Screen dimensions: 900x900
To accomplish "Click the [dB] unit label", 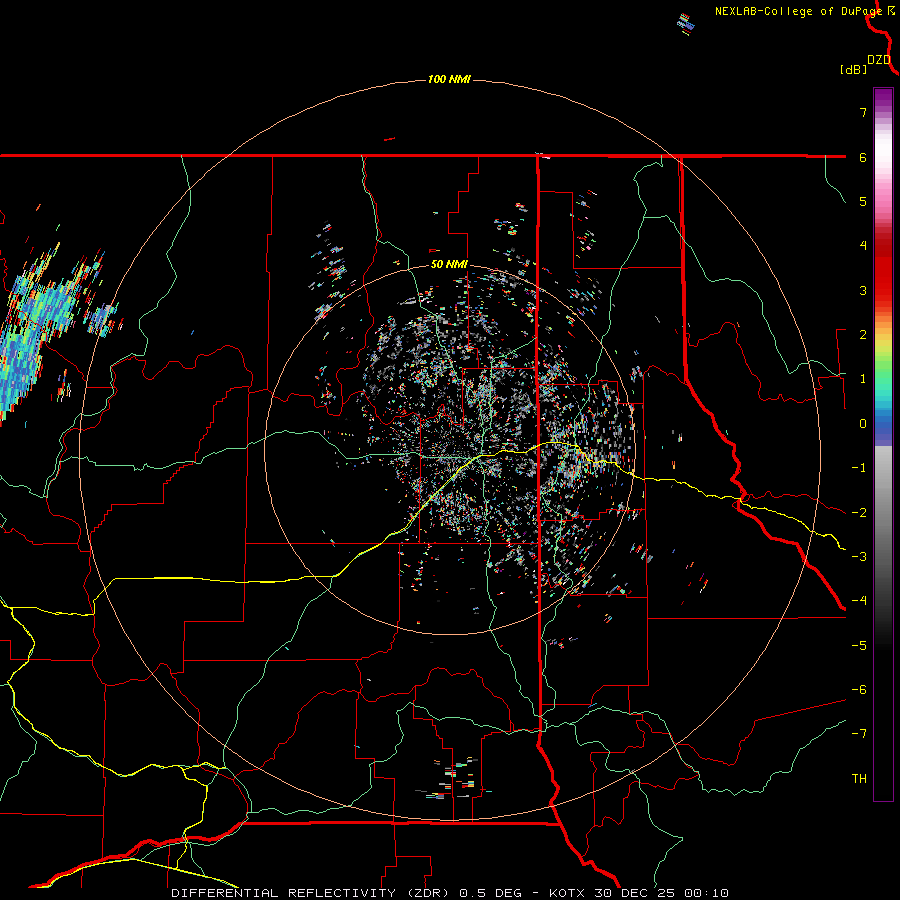I will 853,69.
